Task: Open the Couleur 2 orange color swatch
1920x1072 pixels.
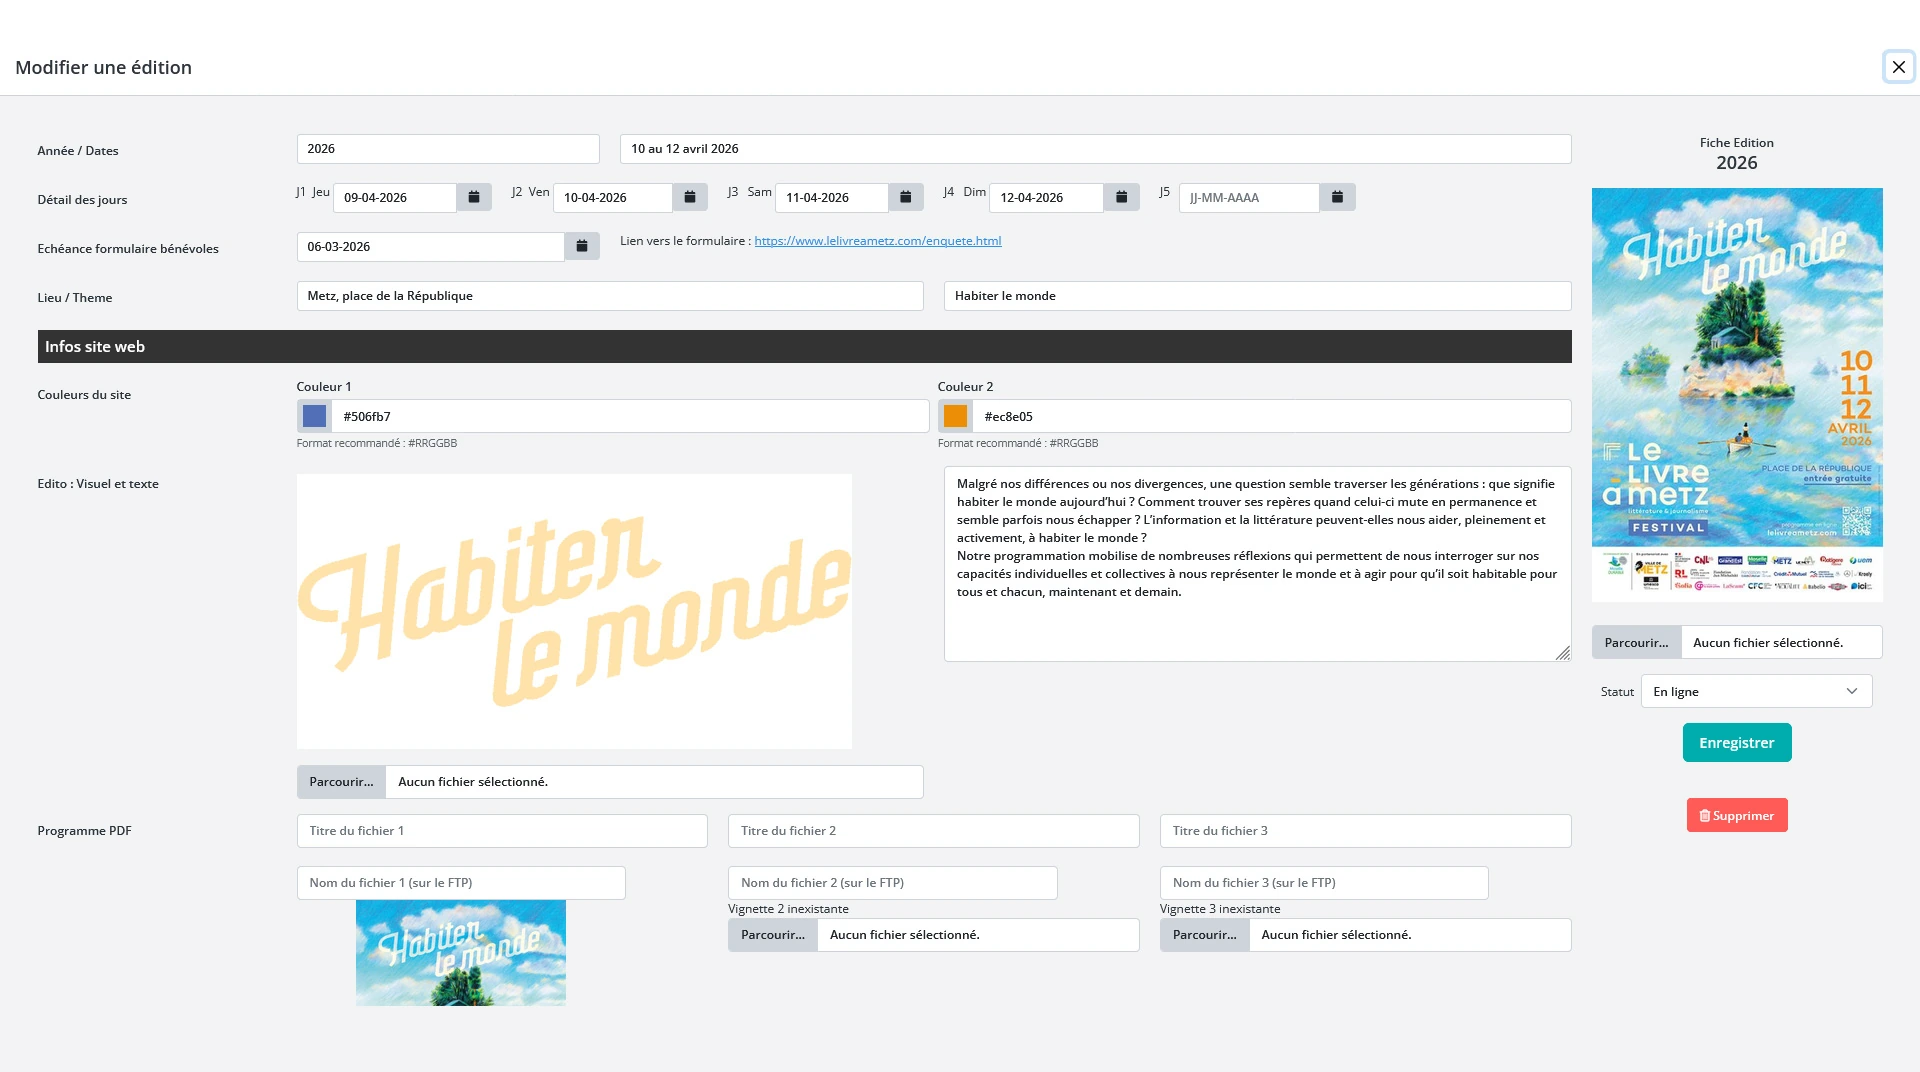Action: [x=955, y=415]
